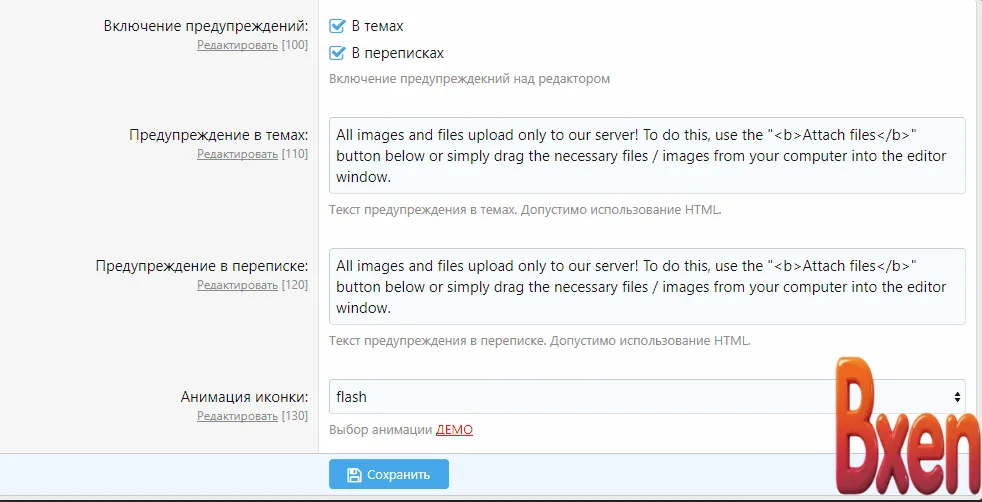This screenshot has height=502, width=982.
Task: Click the Bxen watermark logo
Action: 905,430
